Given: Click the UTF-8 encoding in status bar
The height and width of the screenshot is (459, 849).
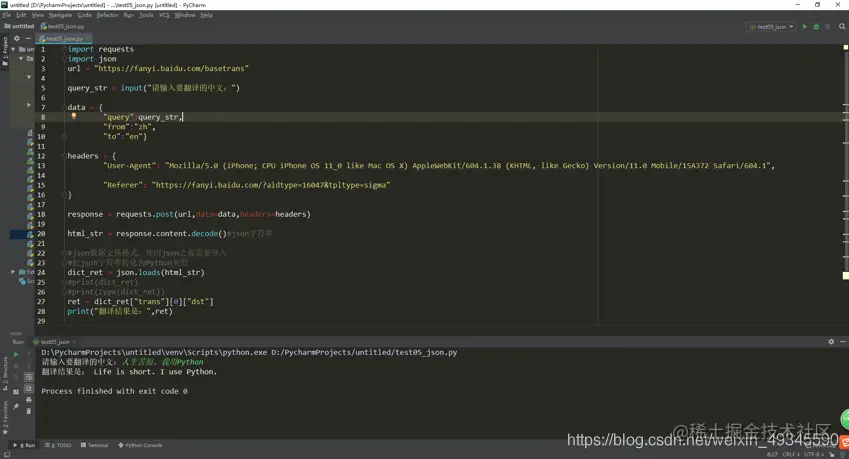Looking at the screenshot, I should 814,455.
